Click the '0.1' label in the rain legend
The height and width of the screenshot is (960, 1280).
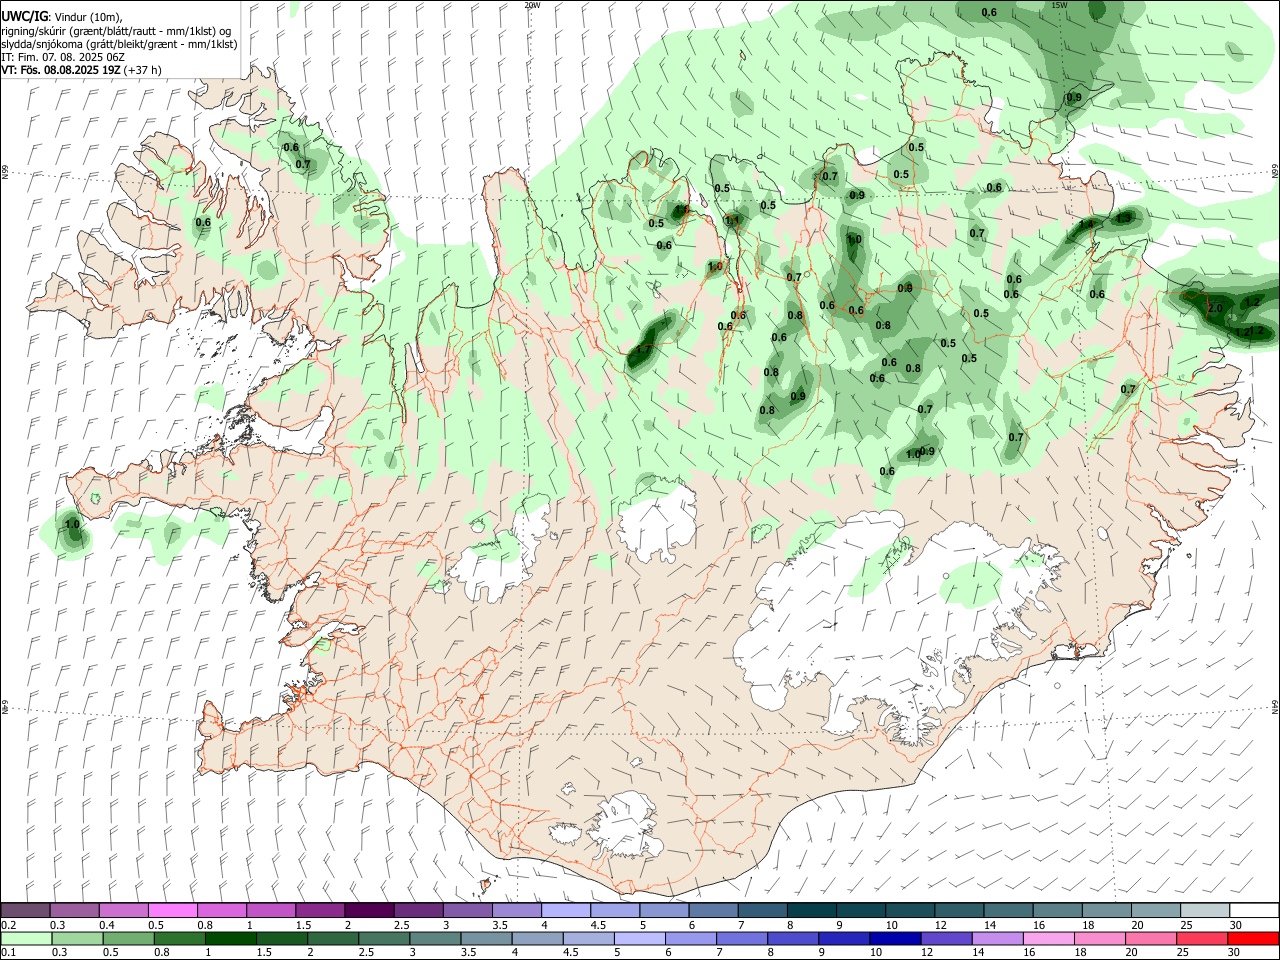(x=9, y=953)
